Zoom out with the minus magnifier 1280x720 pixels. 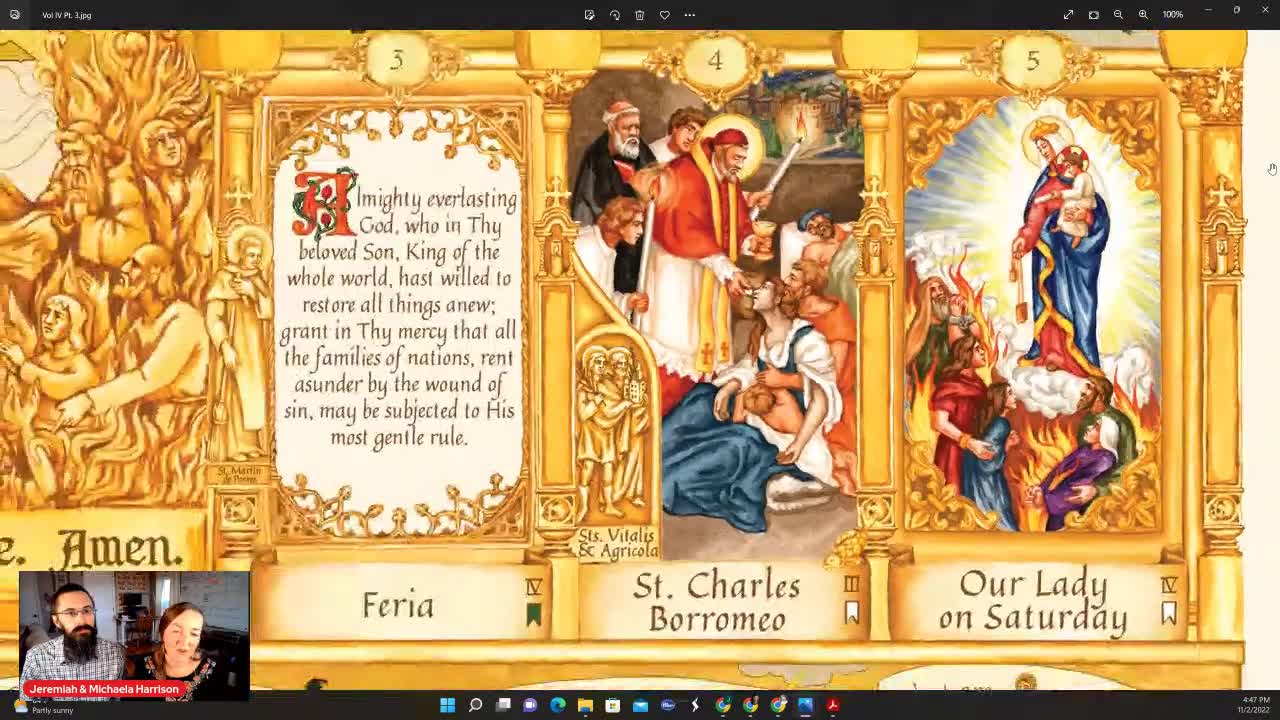(x=1118, y=15)
